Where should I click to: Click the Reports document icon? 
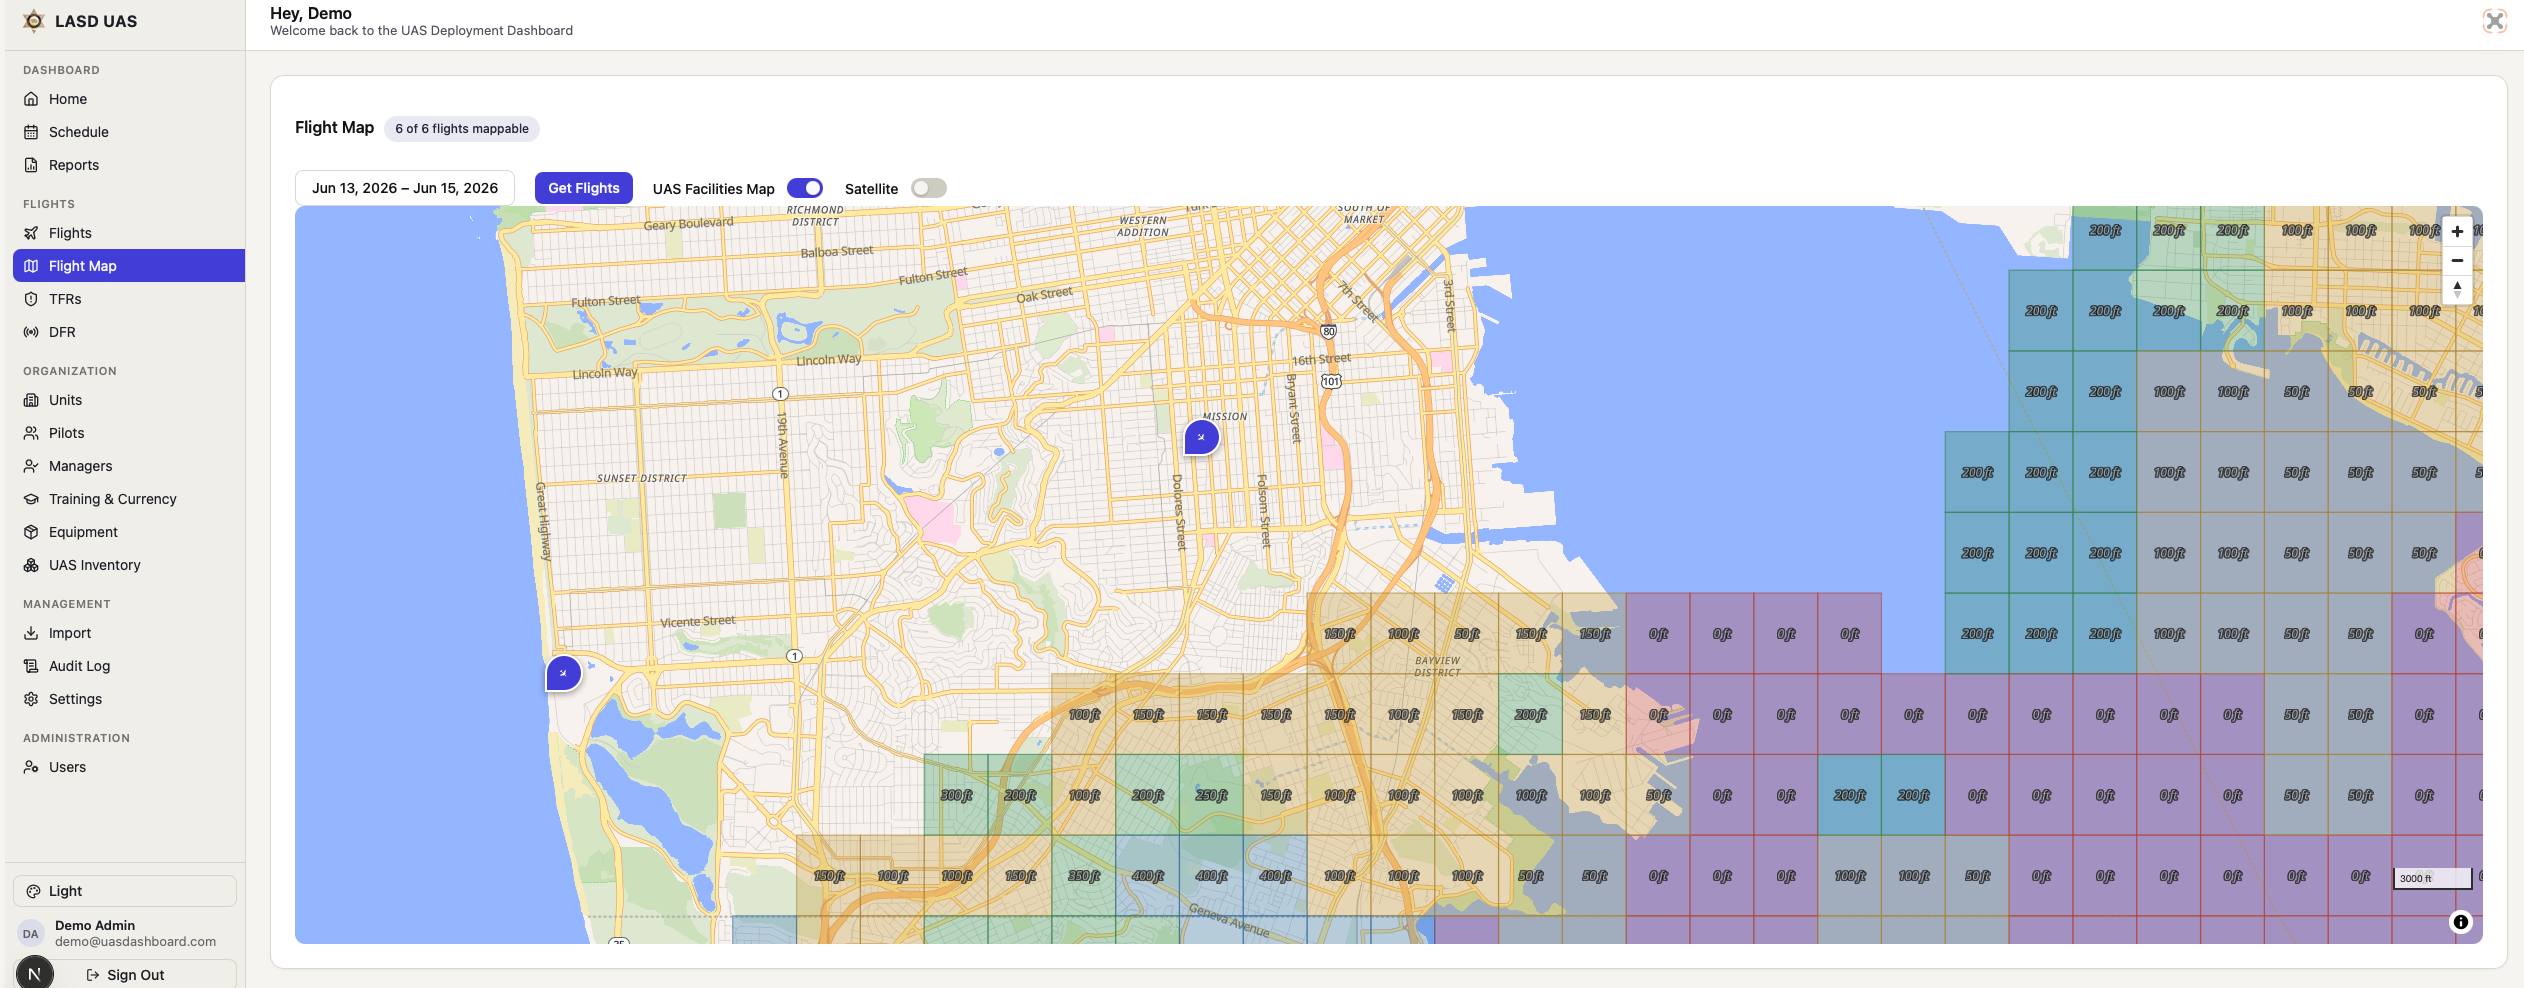(x=31, y=165)
